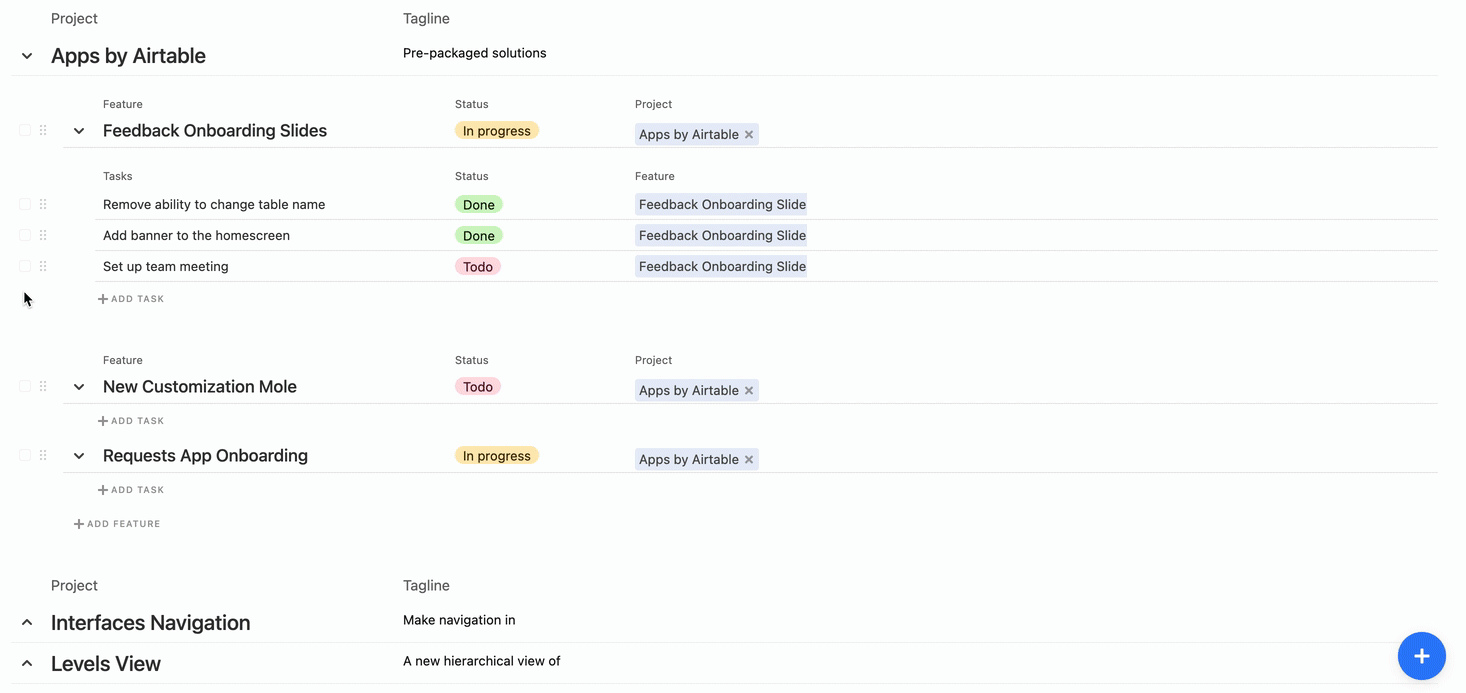Open In progress status of Requests App Onboarding
Viewport: 1466px width, 693px height.
pos(497,455)
